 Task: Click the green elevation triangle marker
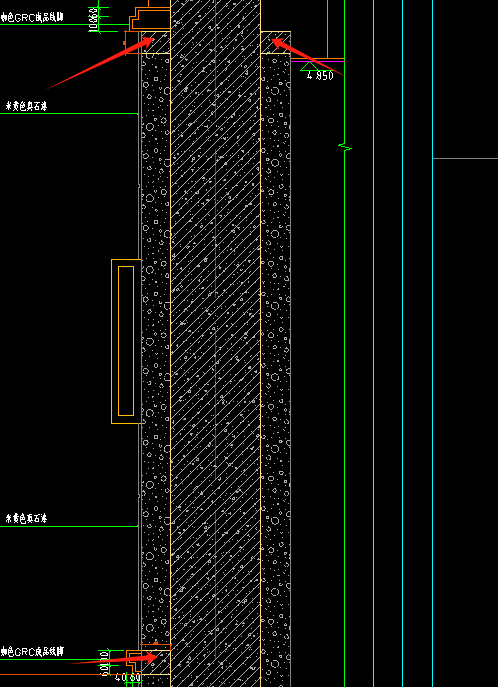tap(309, 66)
